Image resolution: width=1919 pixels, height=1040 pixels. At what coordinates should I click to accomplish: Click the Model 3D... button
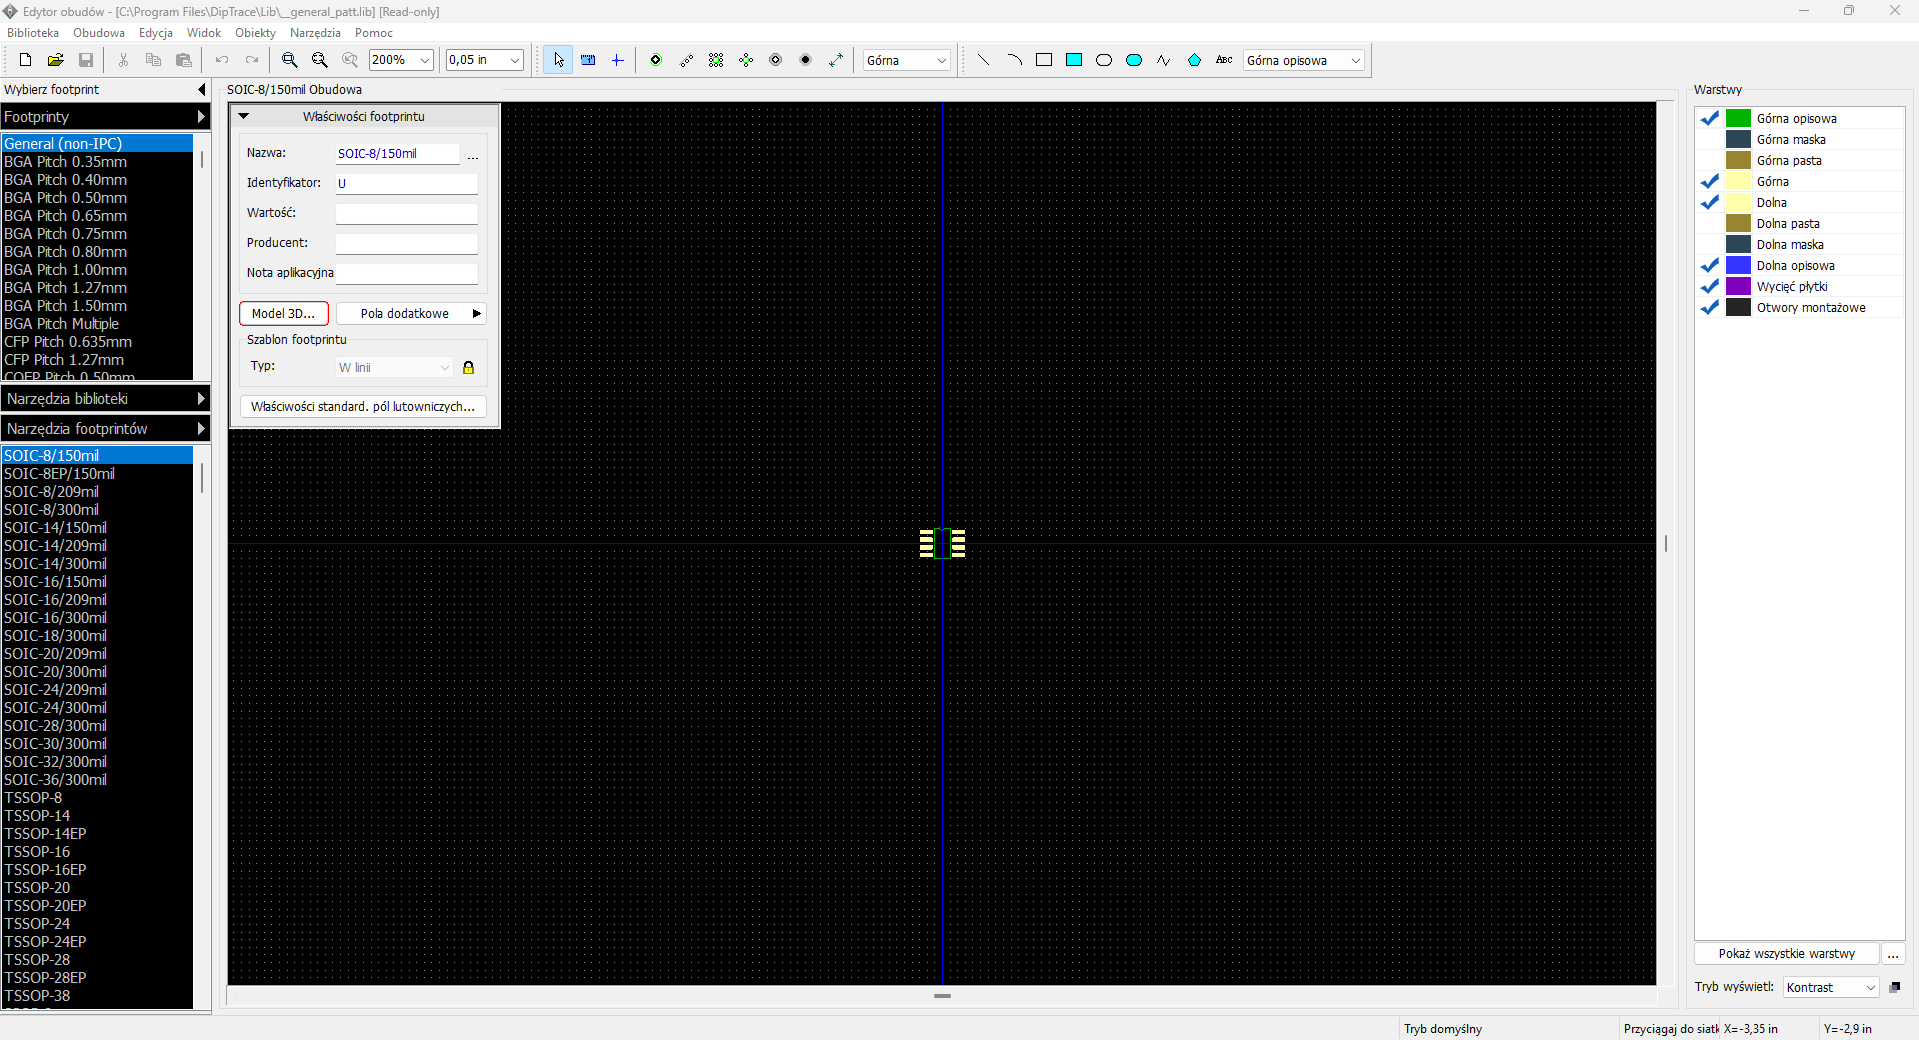pos(284,313)
